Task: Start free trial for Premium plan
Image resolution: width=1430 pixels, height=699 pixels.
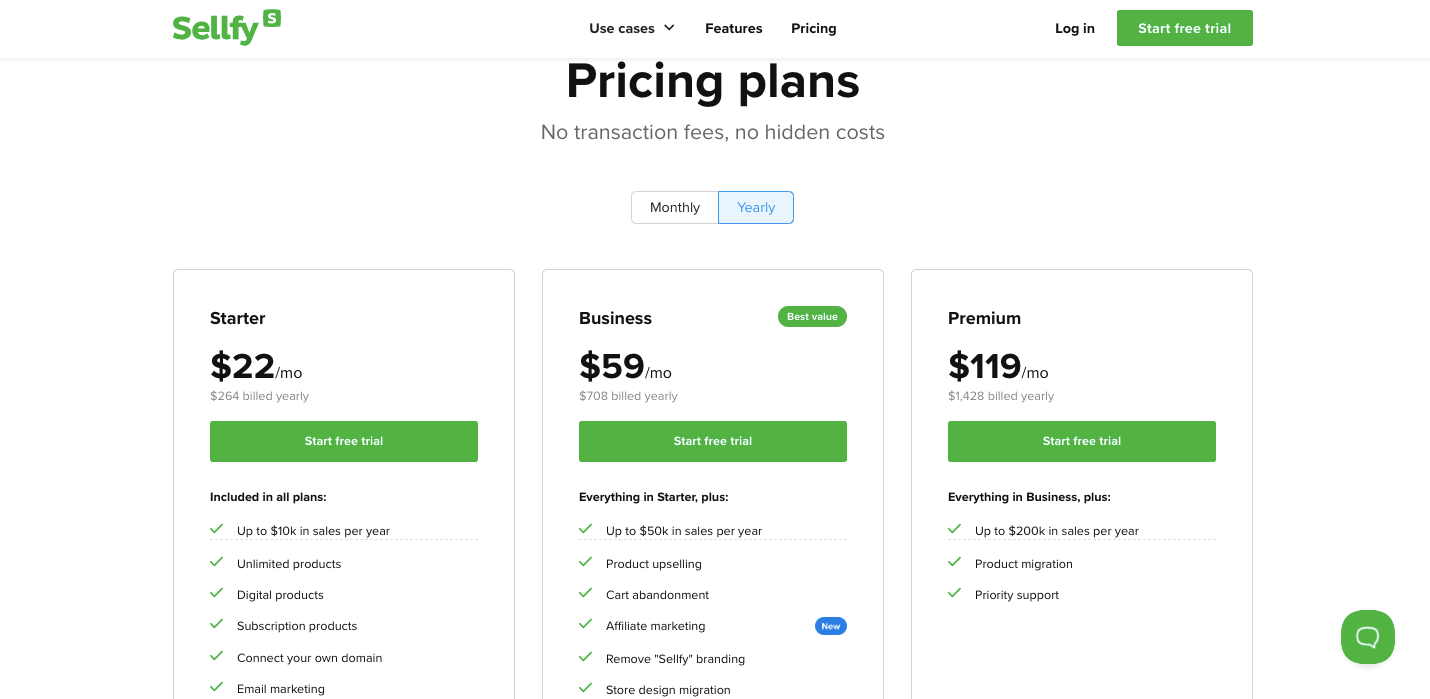Action: [x=1082, y=441]
